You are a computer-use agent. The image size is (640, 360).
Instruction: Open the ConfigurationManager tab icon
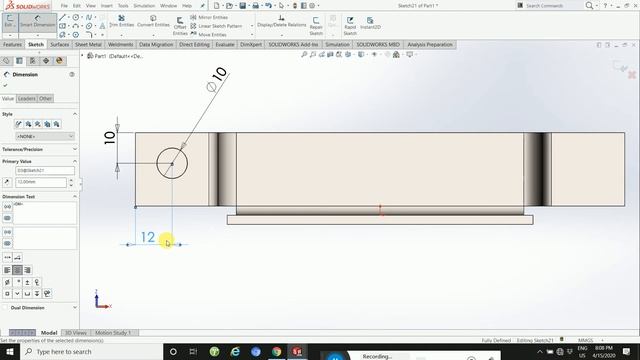32,61
